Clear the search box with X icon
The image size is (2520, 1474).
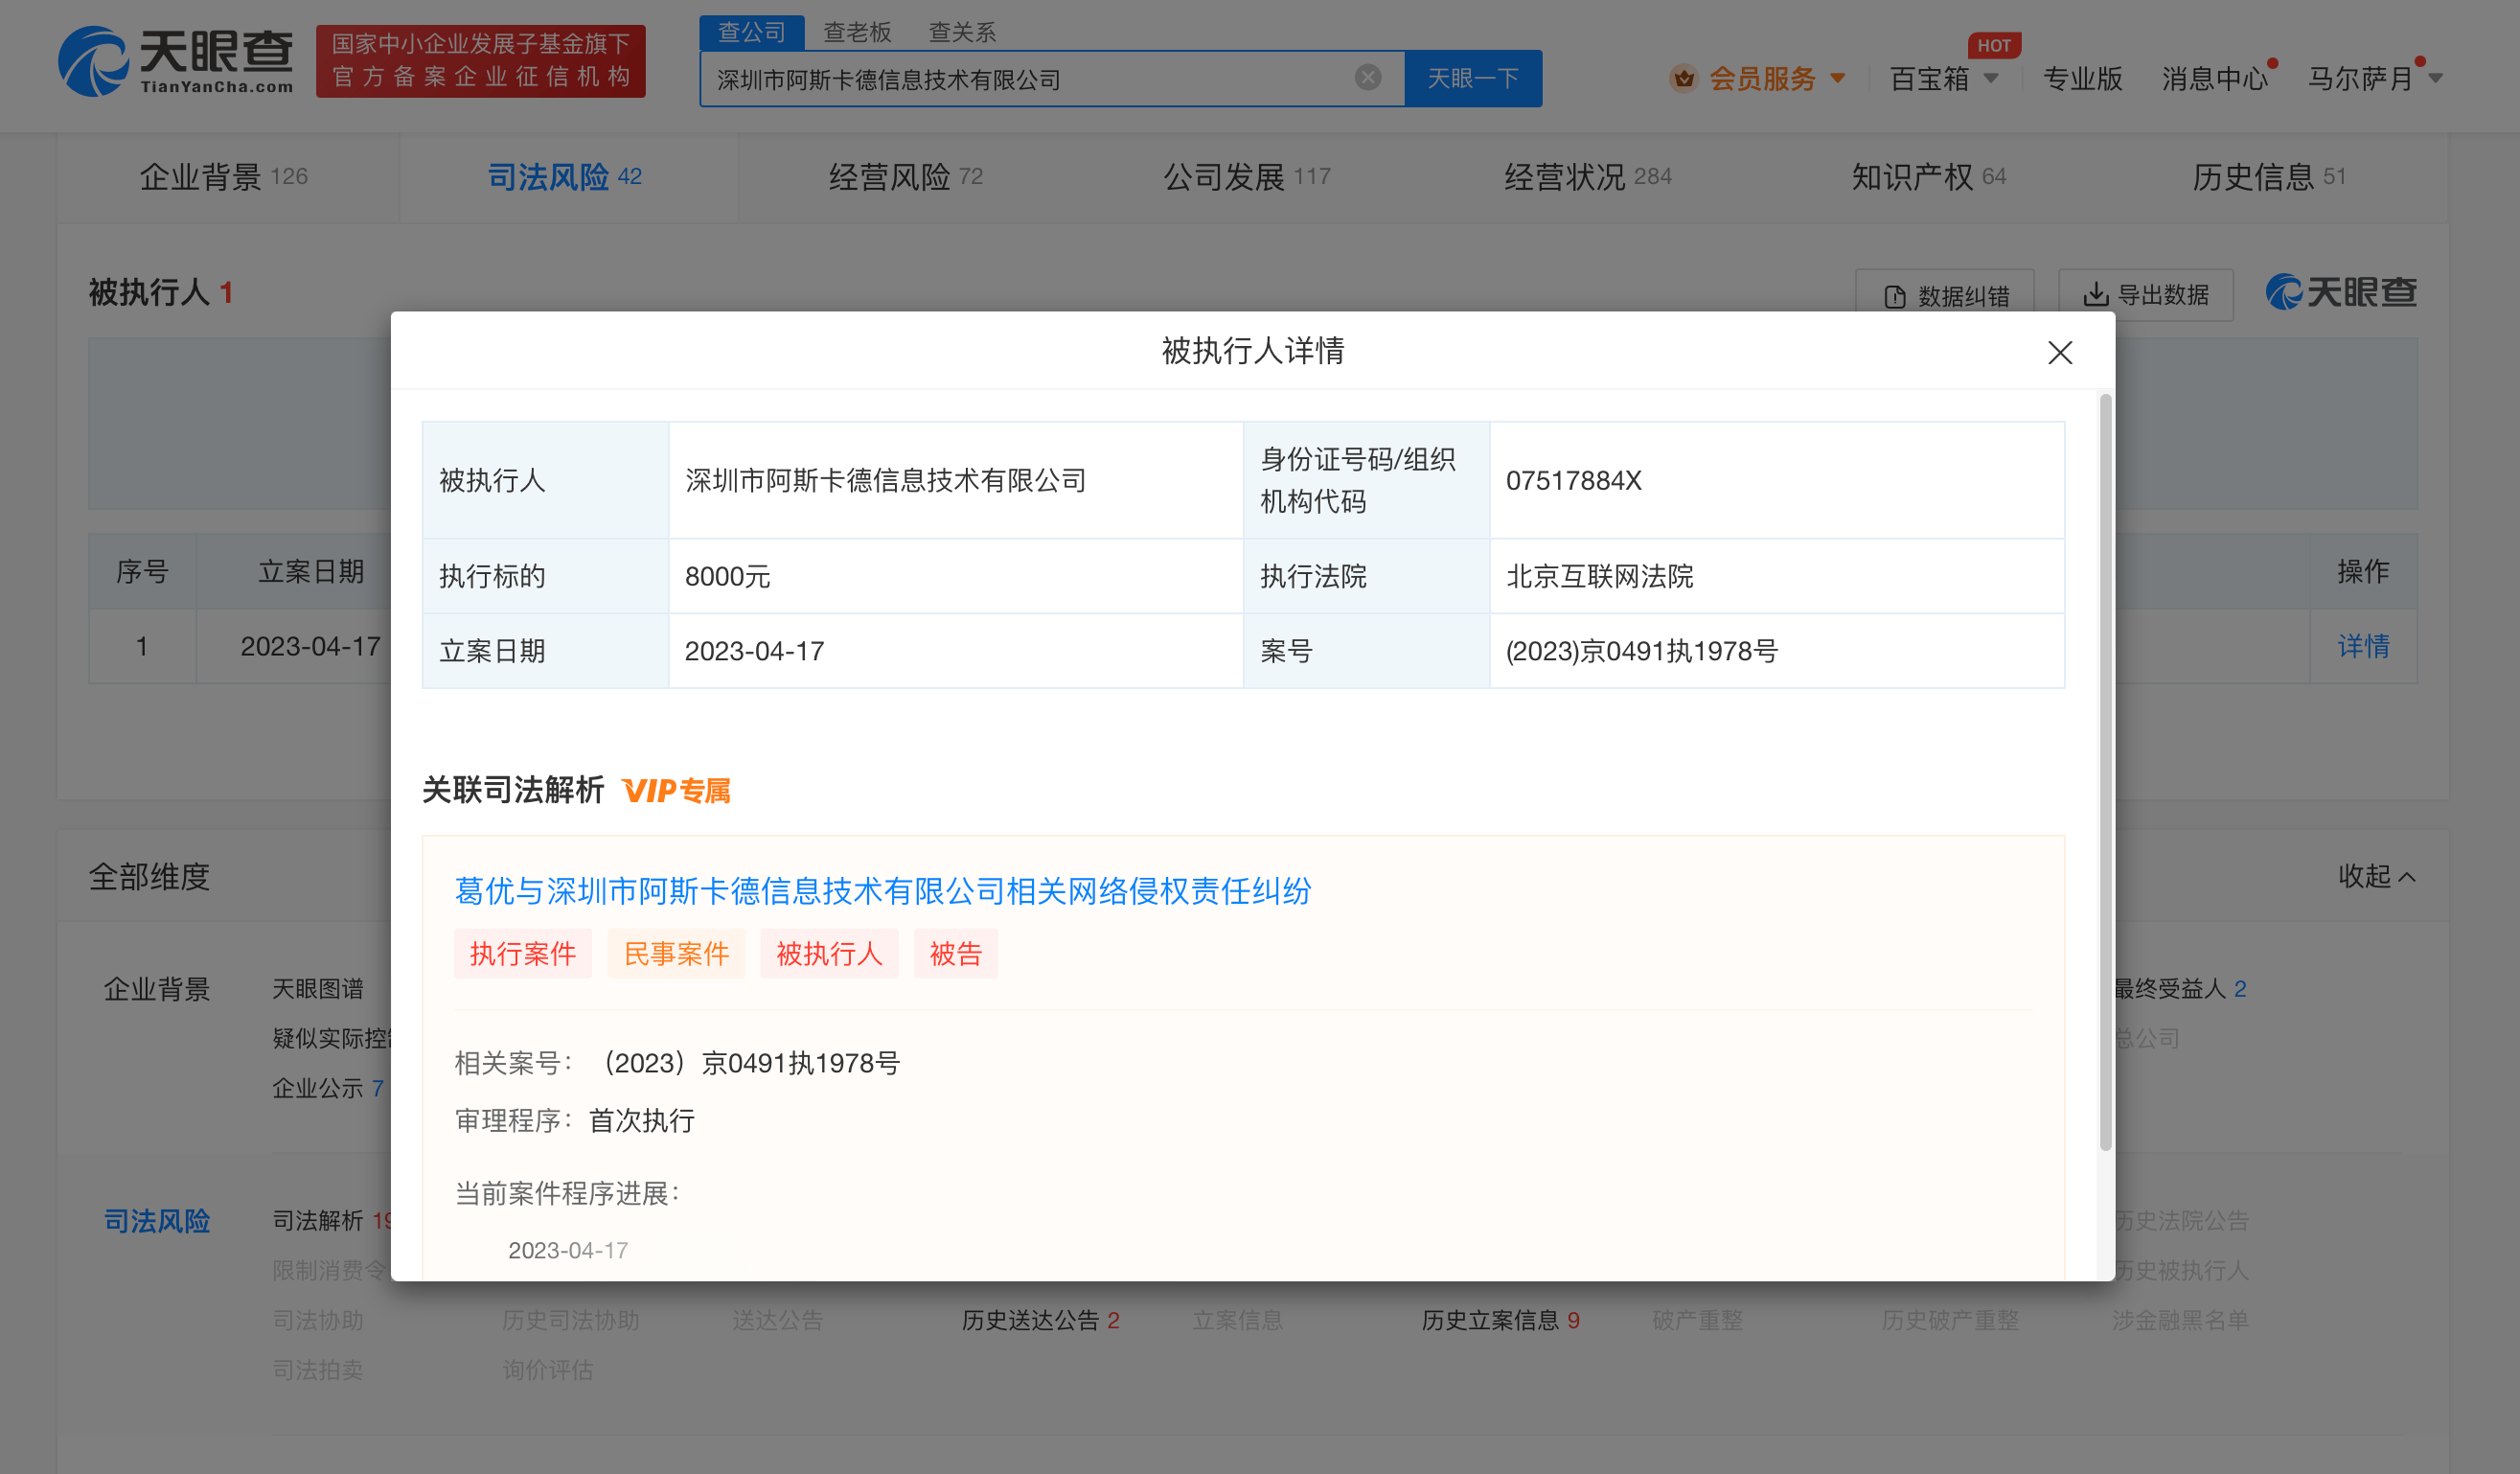(1367, 78)
